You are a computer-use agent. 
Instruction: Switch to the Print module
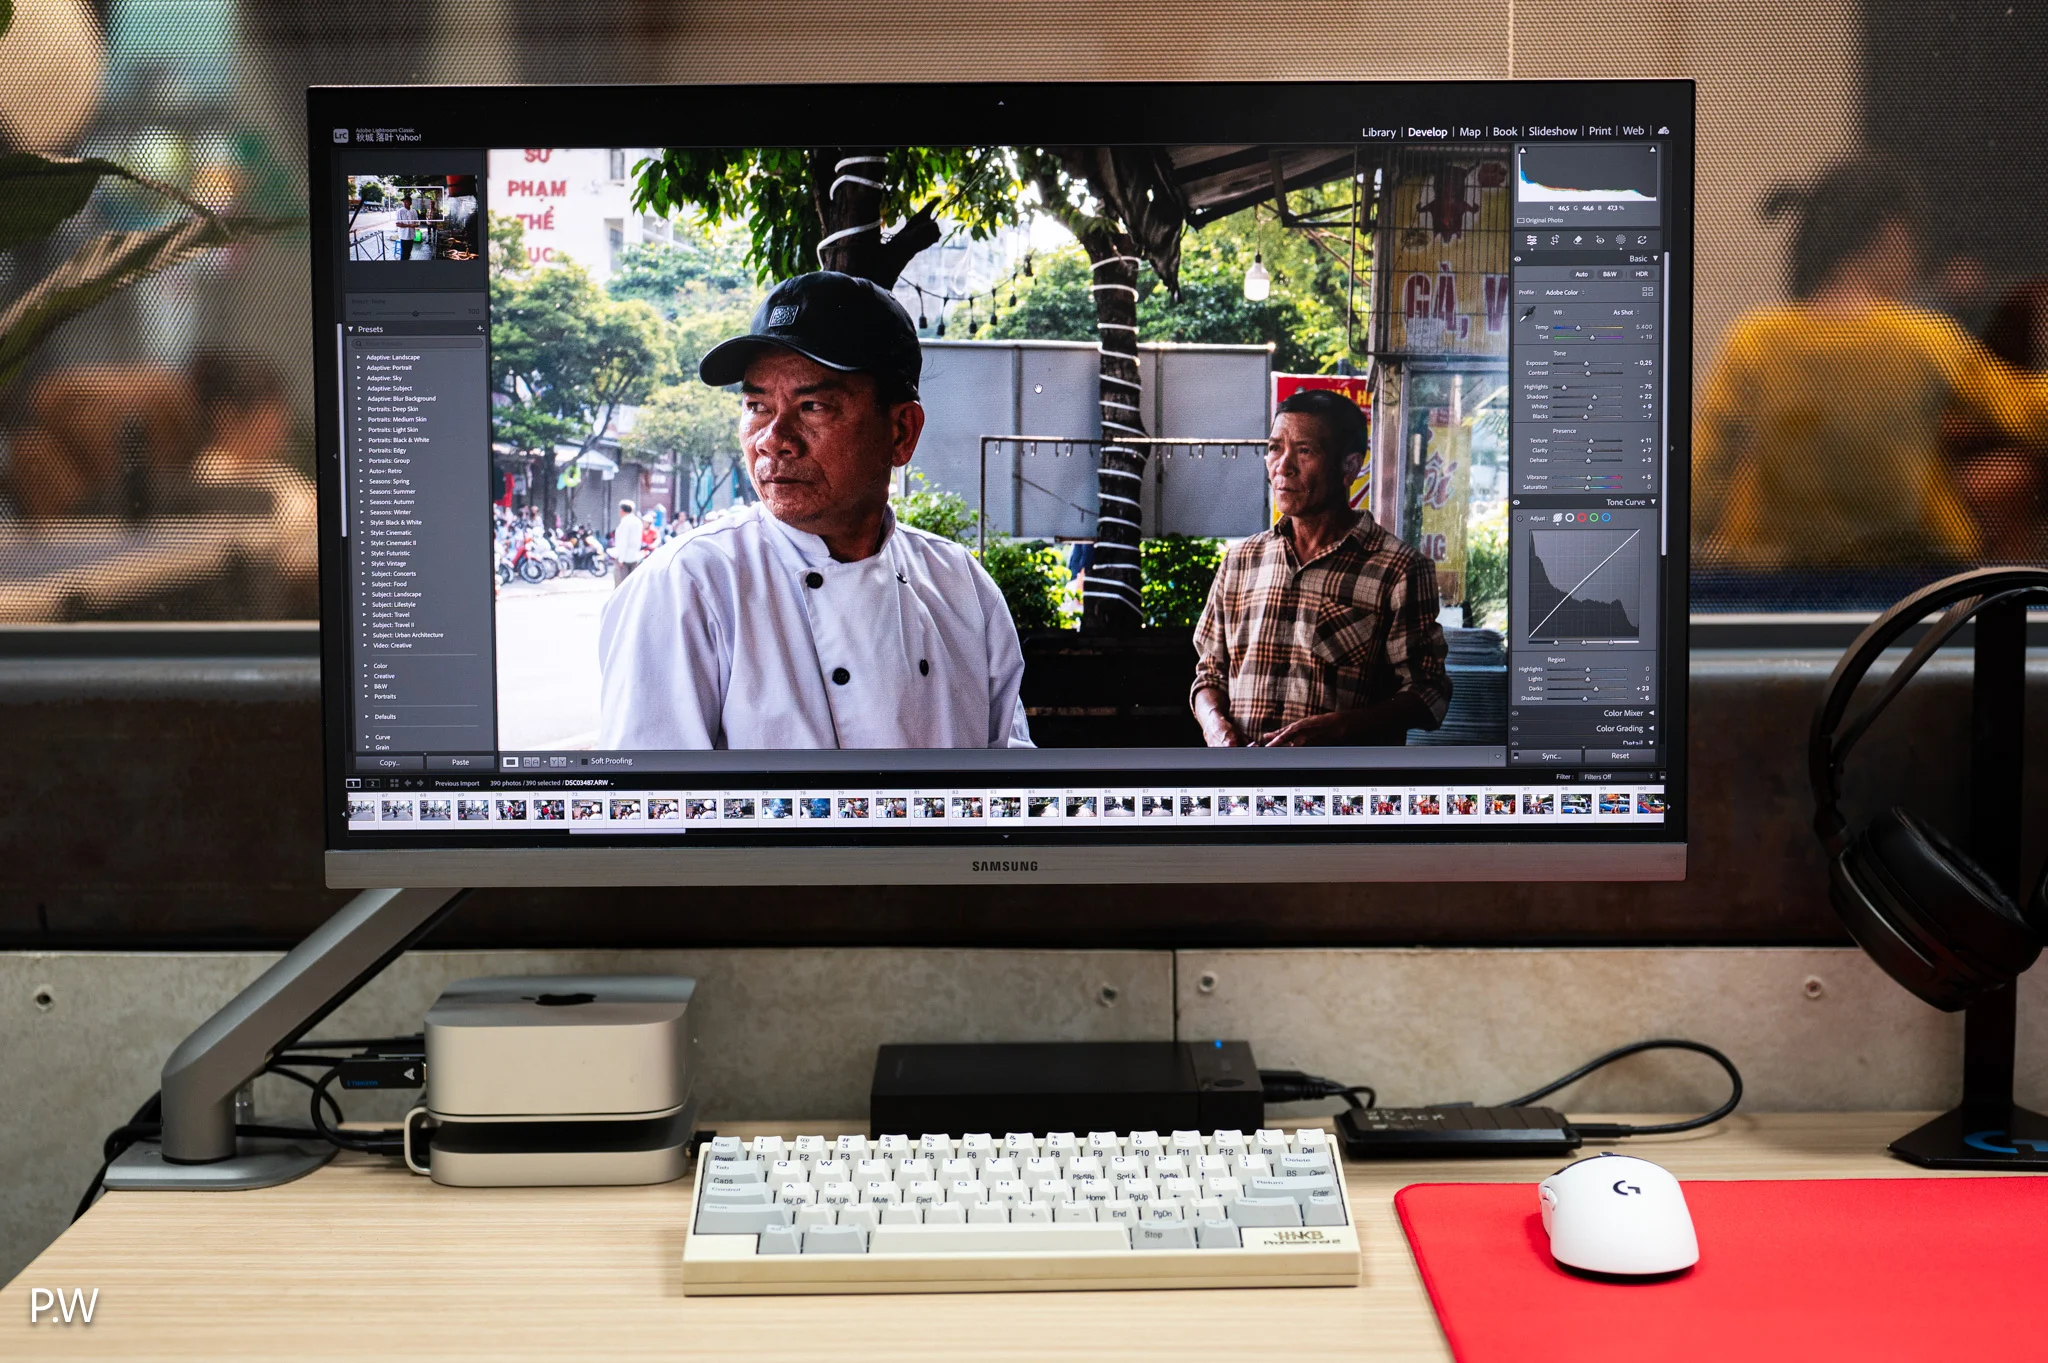(x=1599, y=131)
